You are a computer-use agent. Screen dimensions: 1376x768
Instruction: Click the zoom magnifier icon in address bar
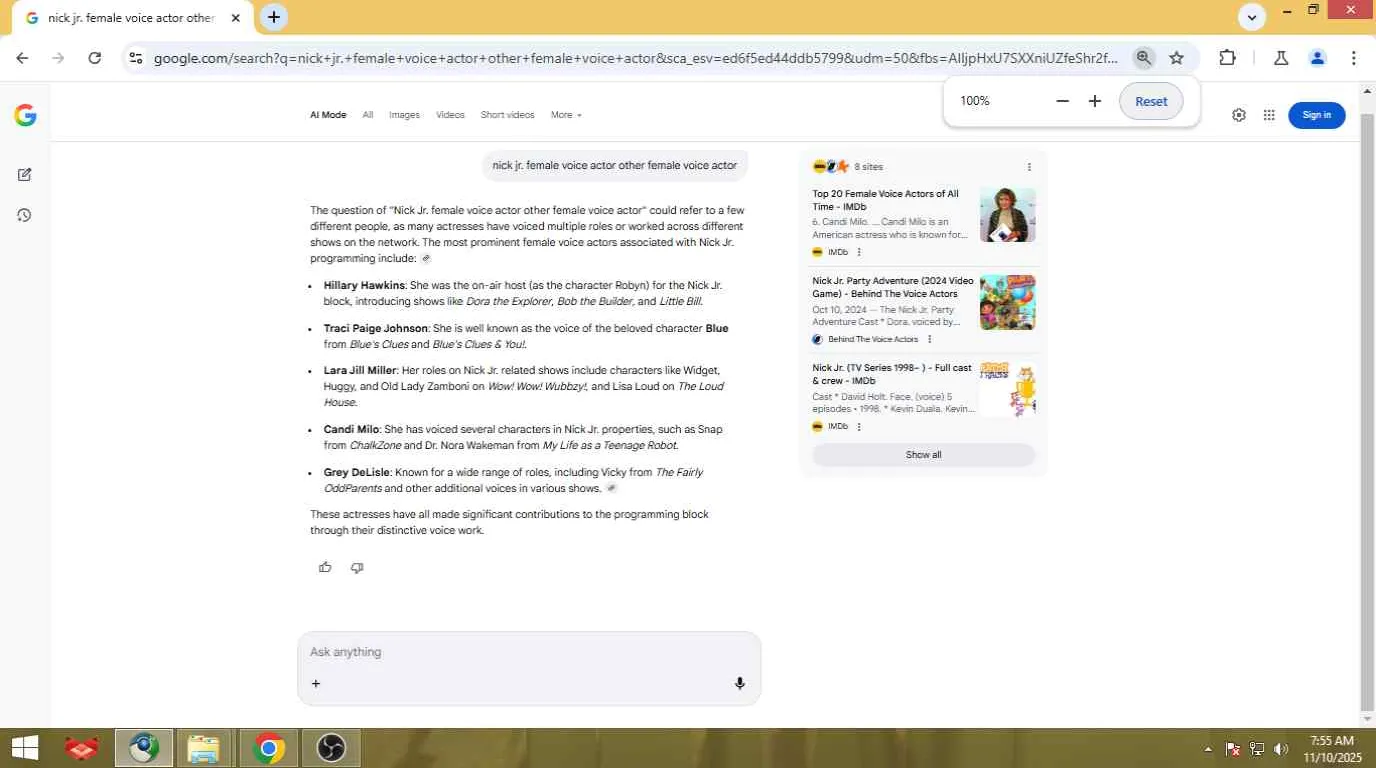pyautogui.click(x=1144, y=58)
